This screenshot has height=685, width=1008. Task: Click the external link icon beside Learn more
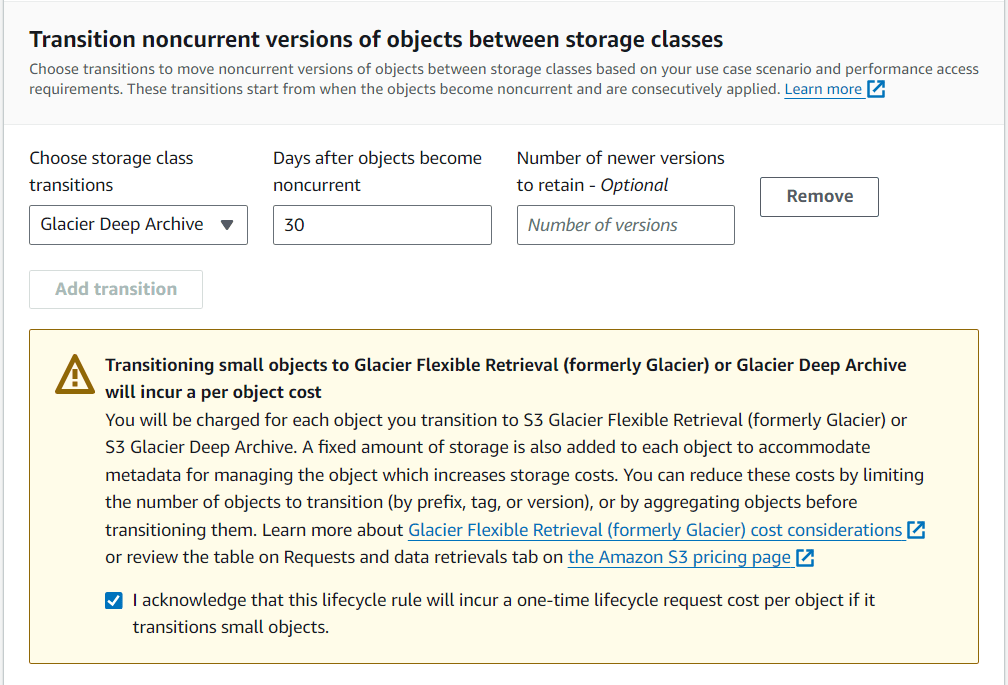click(x=876, y=89)
